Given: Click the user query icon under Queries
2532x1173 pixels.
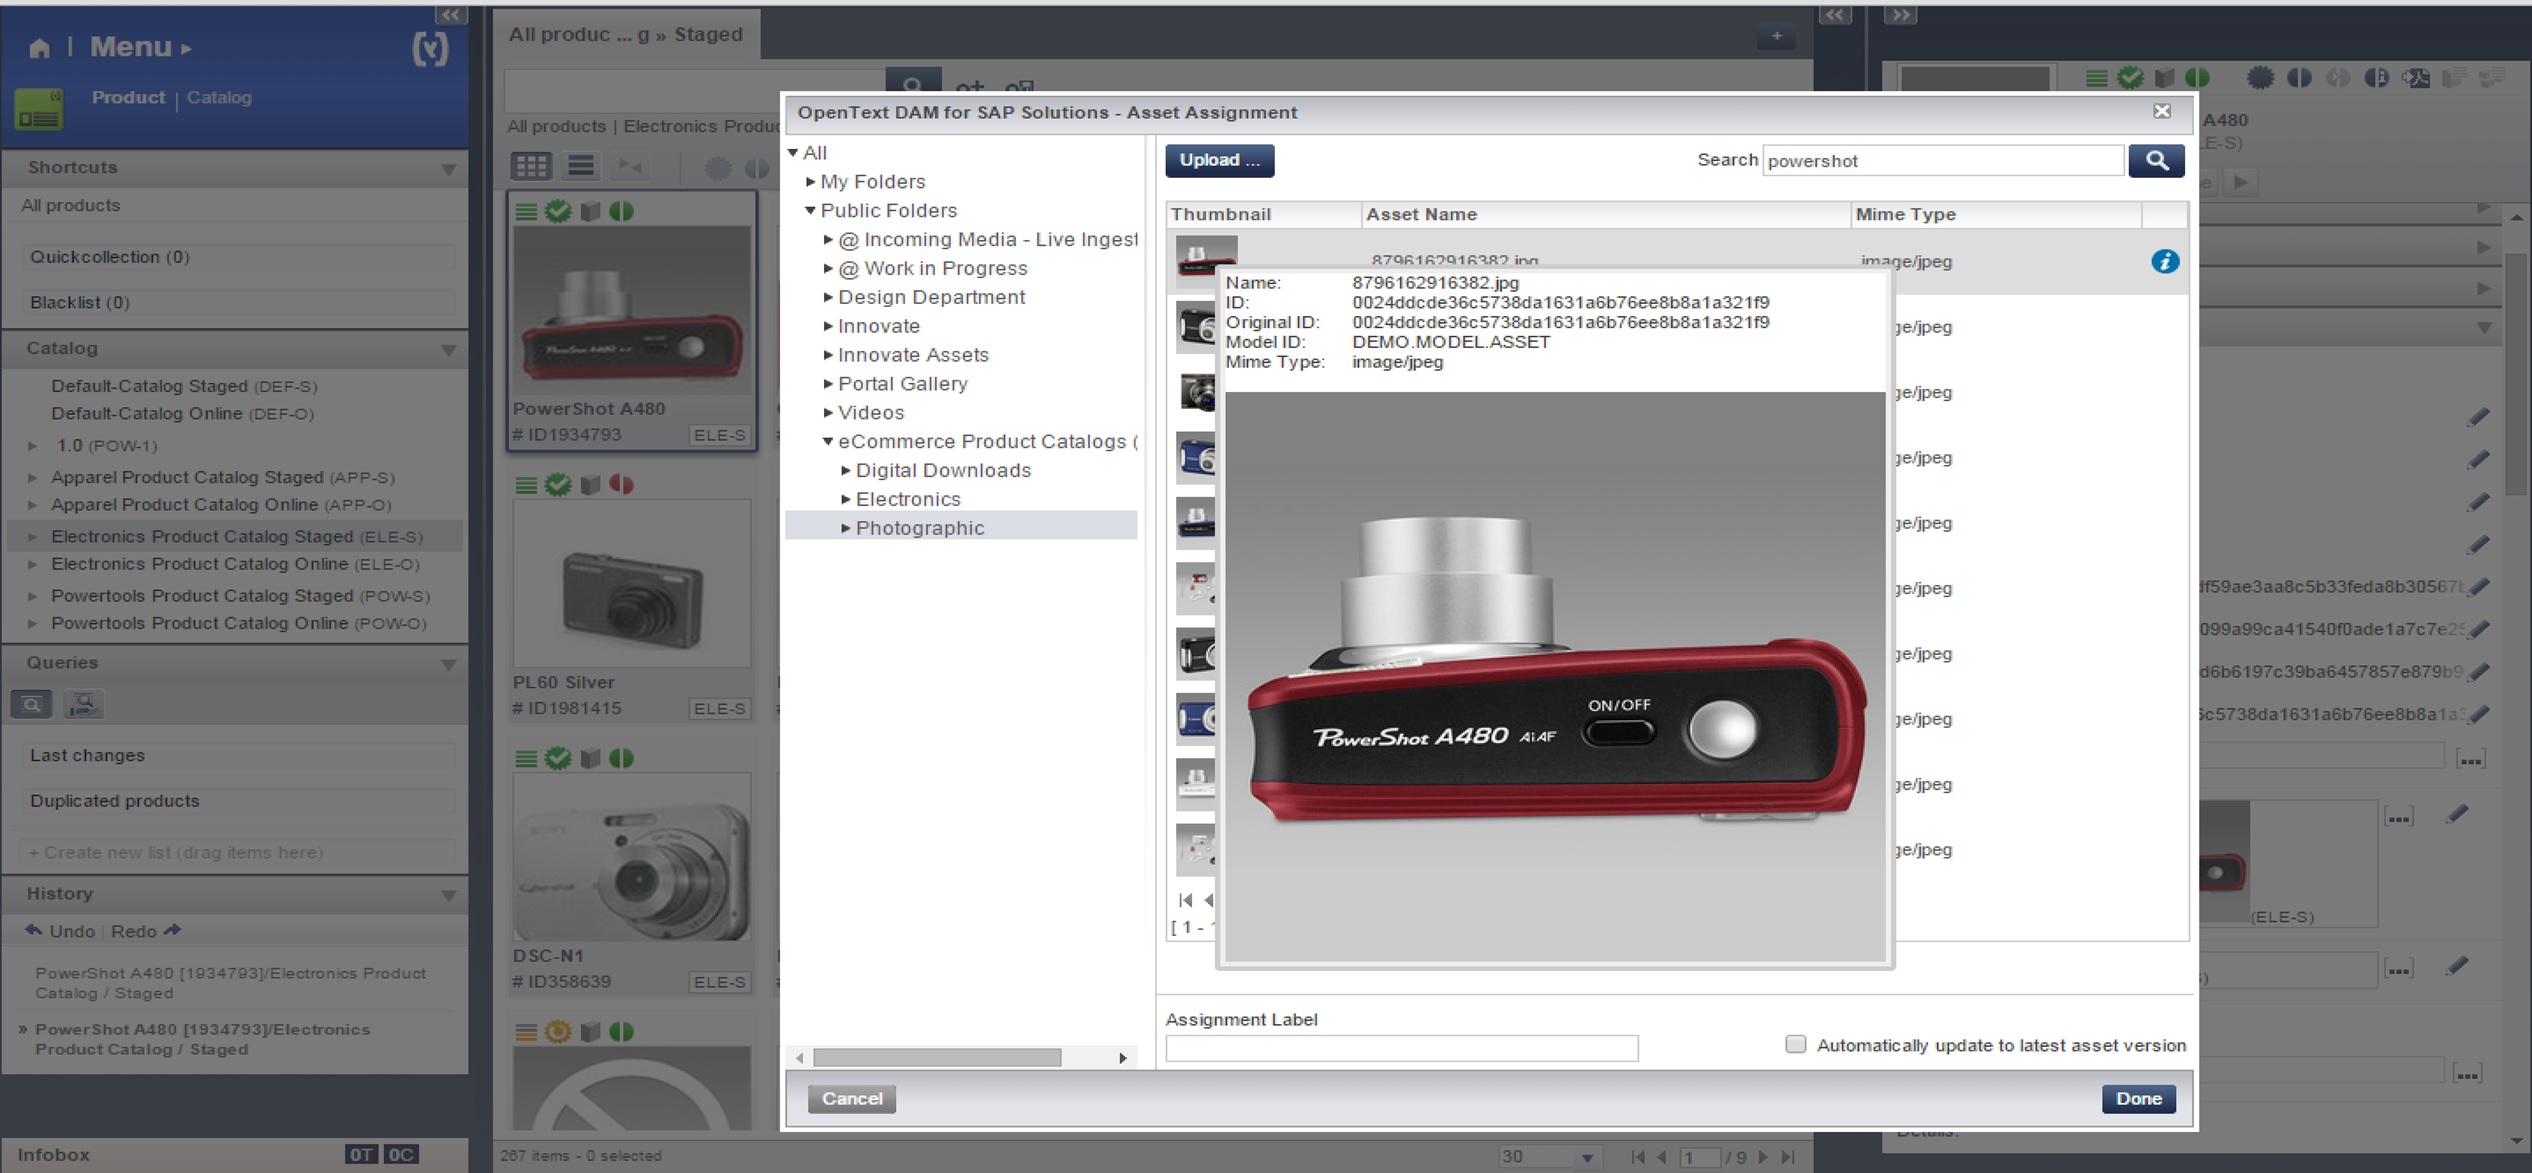Looking at the screenshot, I should (x=83, y=704).
